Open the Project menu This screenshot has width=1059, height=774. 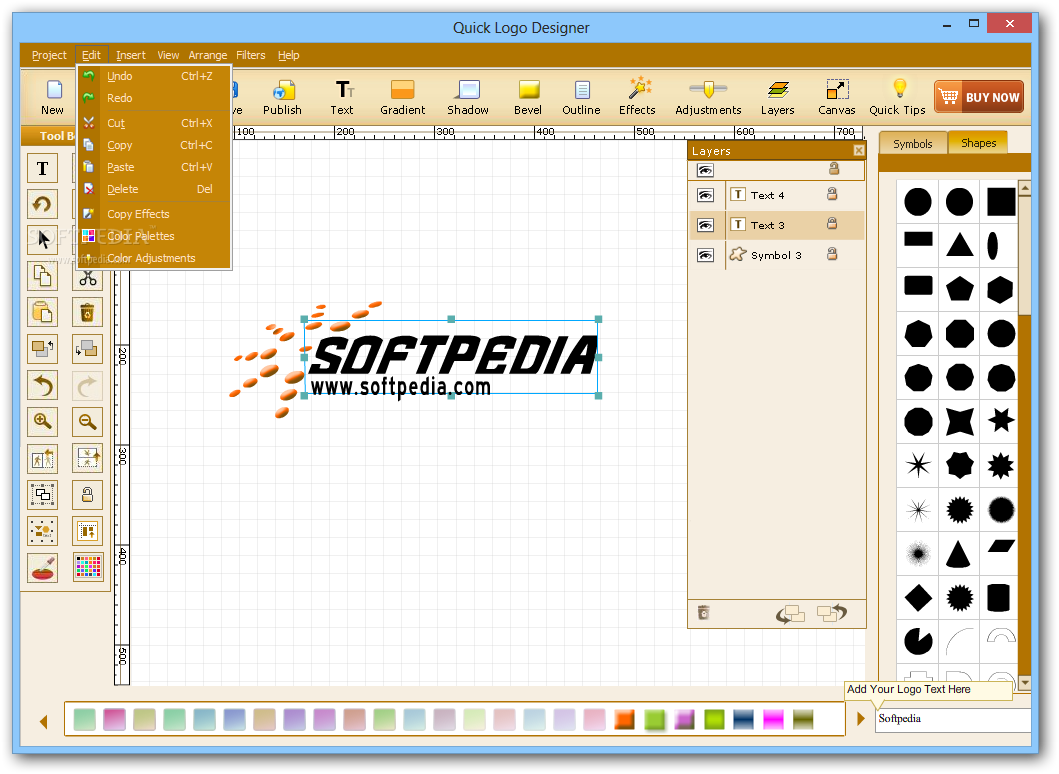(x=49, y=55)
